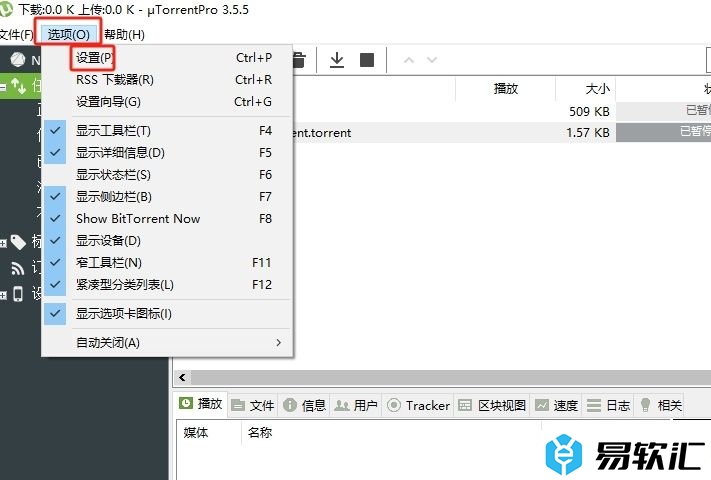Expand the devices tree node

[3, 295]
